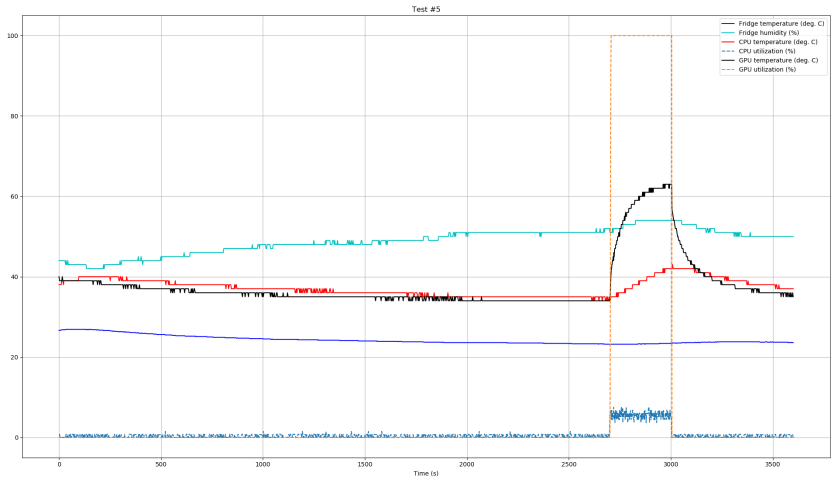Click the x-axis tick label 2500
838x483 pixels.
click(568, 465)
